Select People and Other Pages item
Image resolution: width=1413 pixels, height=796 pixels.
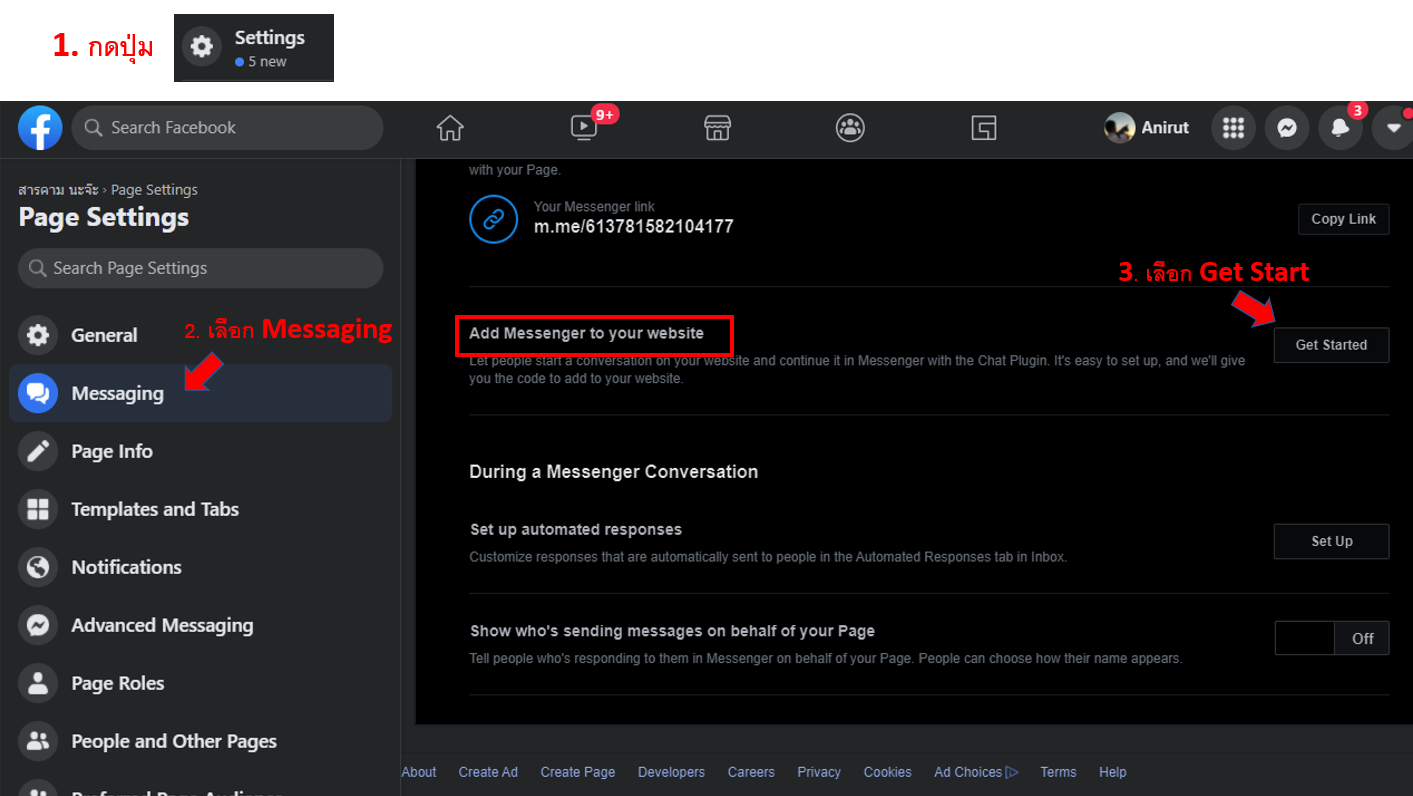(x=200, y=741)
